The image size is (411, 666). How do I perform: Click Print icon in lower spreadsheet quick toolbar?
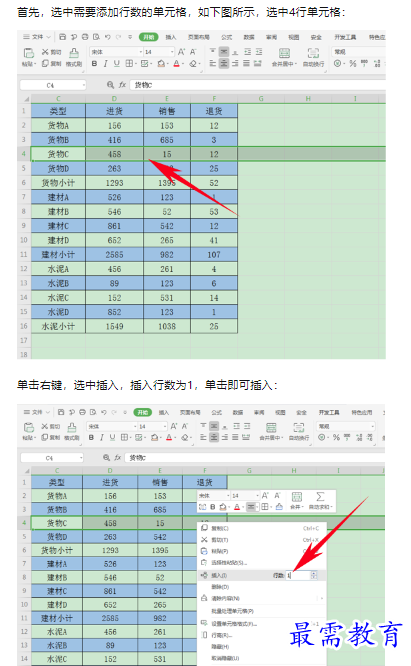[x=82, y=412]
